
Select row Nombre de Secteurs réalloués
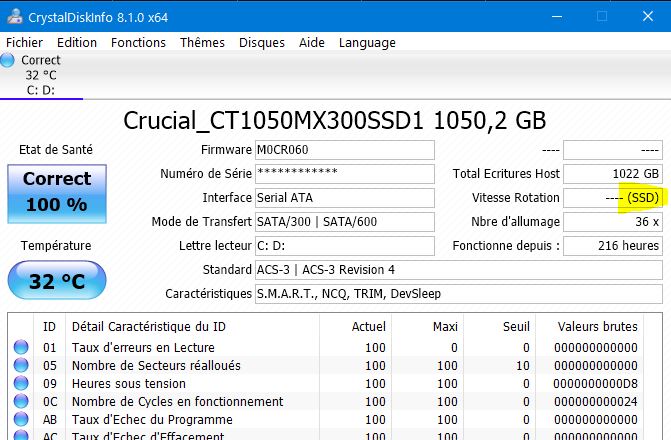326,365
